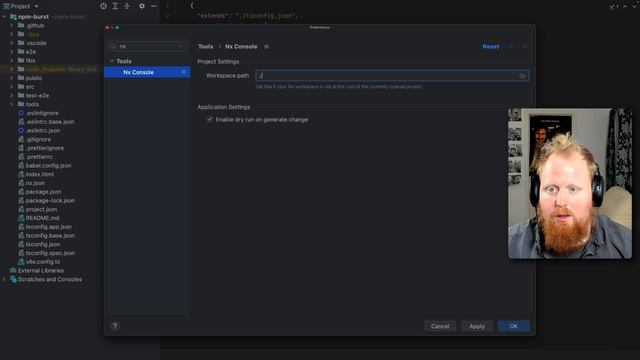Screen dimensions: 640x360
Task: Select babel.config.json file
Action: pos(49,165)
